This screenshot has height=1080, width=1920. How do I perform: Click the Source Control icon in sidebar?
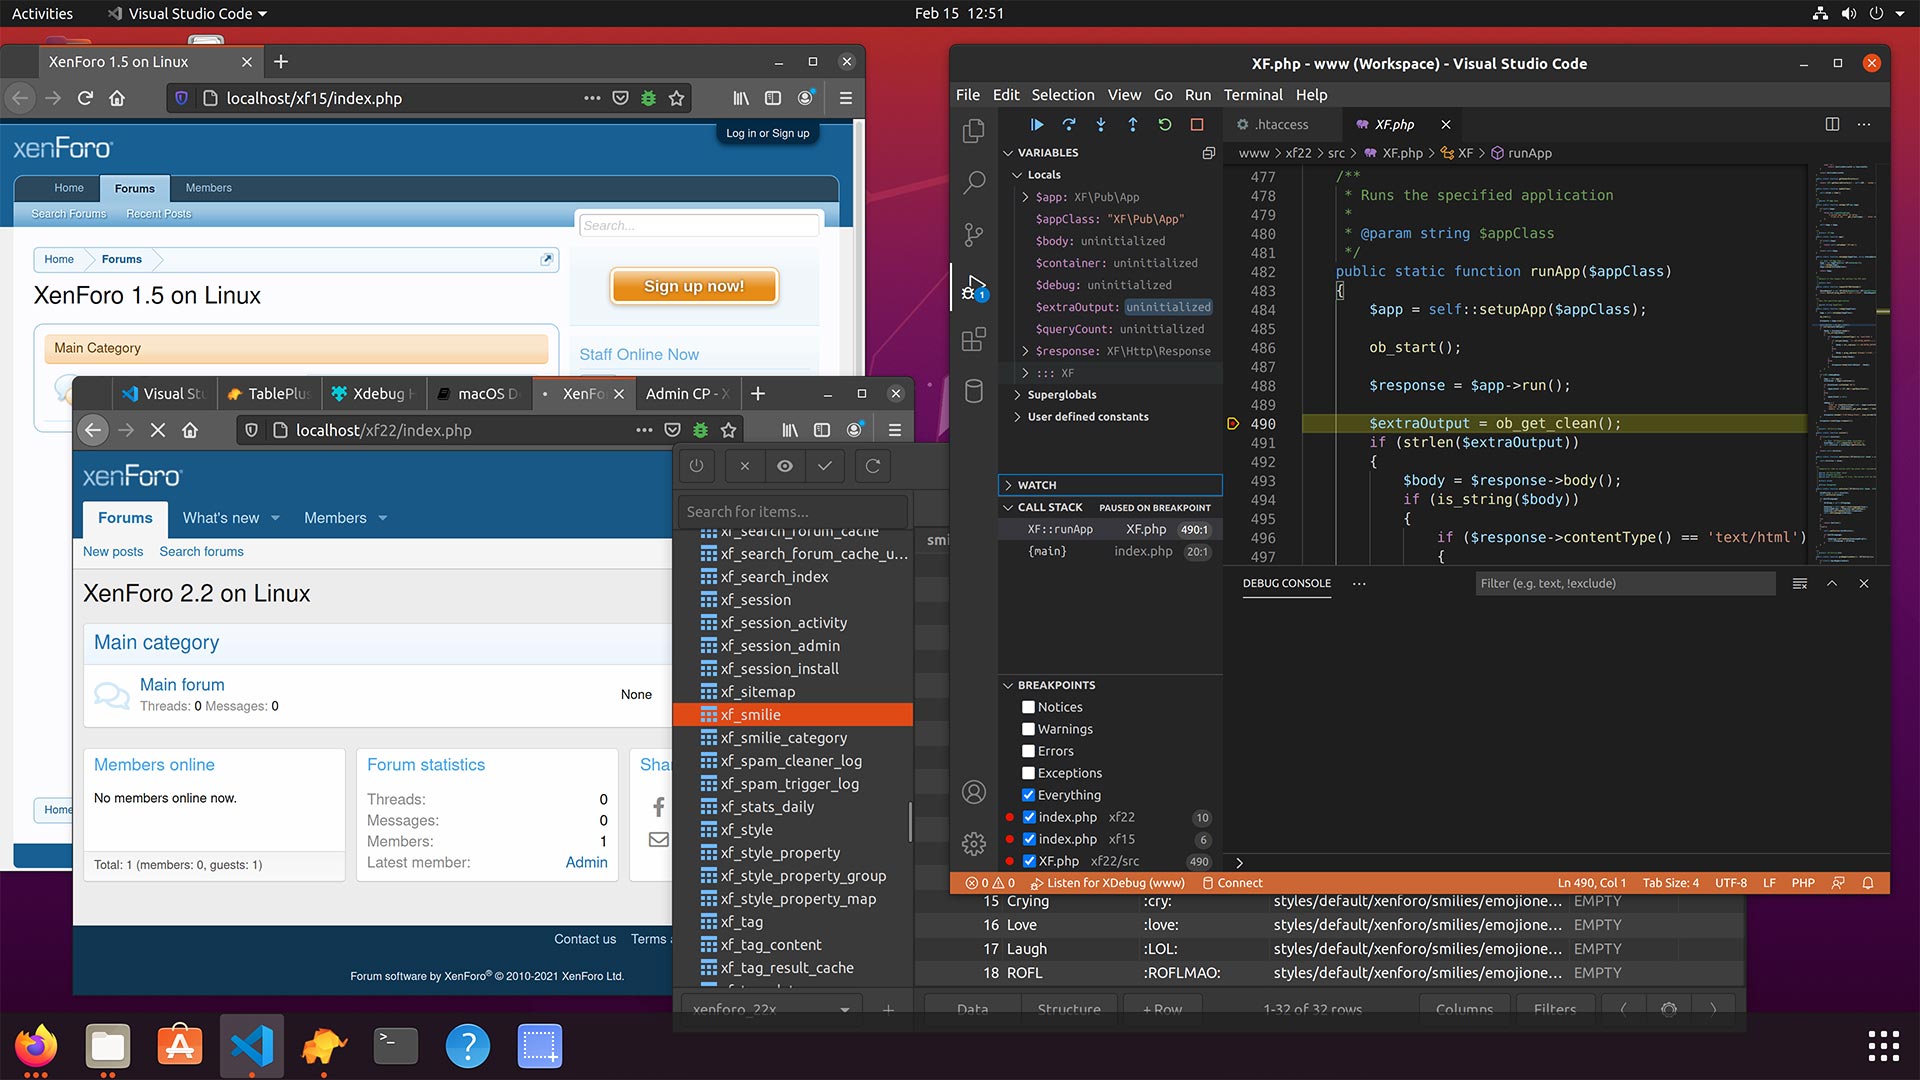click(973, 233)
